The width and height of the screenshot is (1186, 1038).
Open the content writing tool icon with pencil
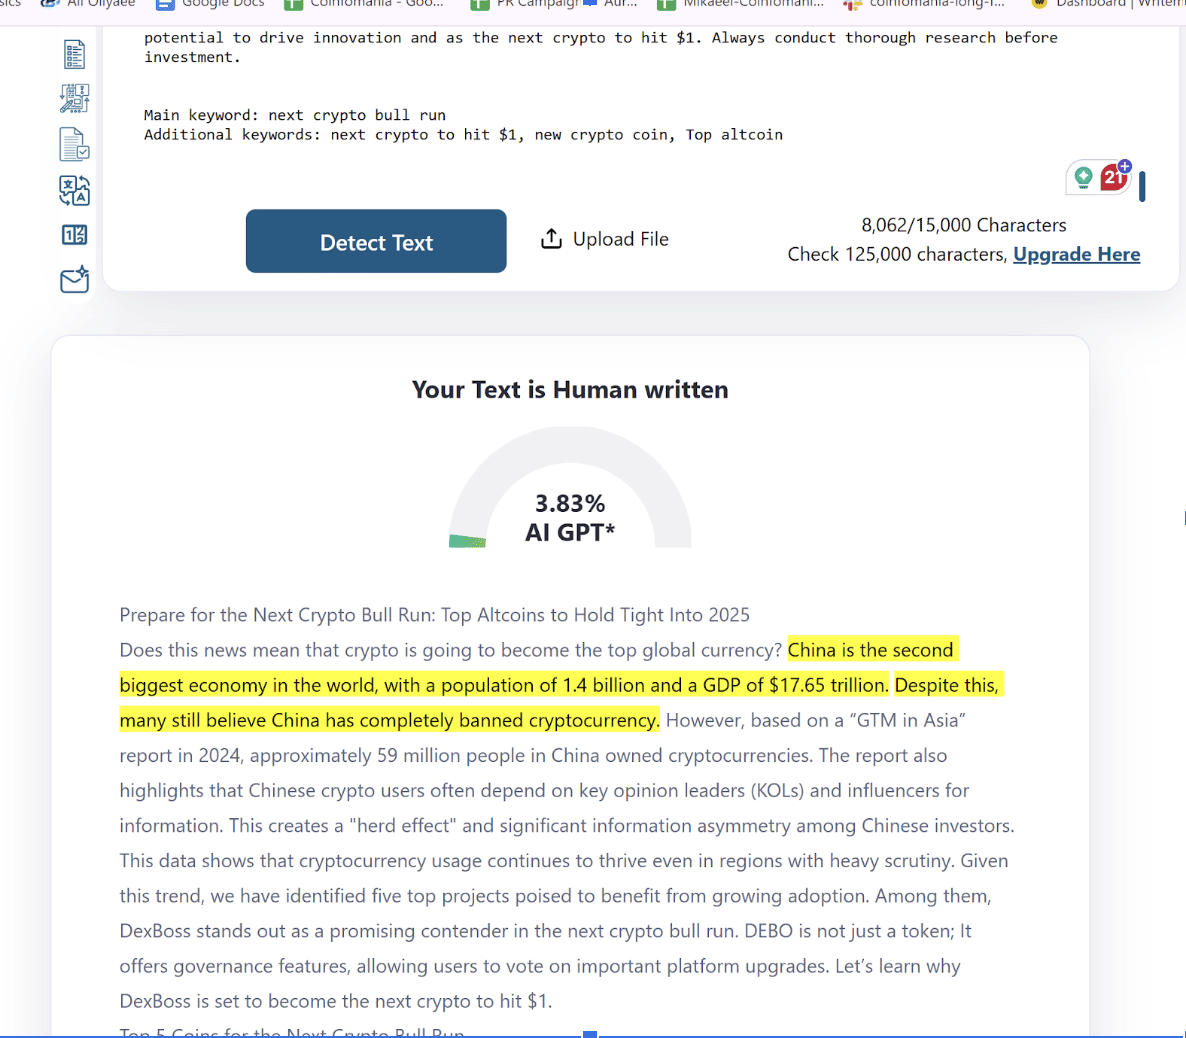(x=74, y=98)
